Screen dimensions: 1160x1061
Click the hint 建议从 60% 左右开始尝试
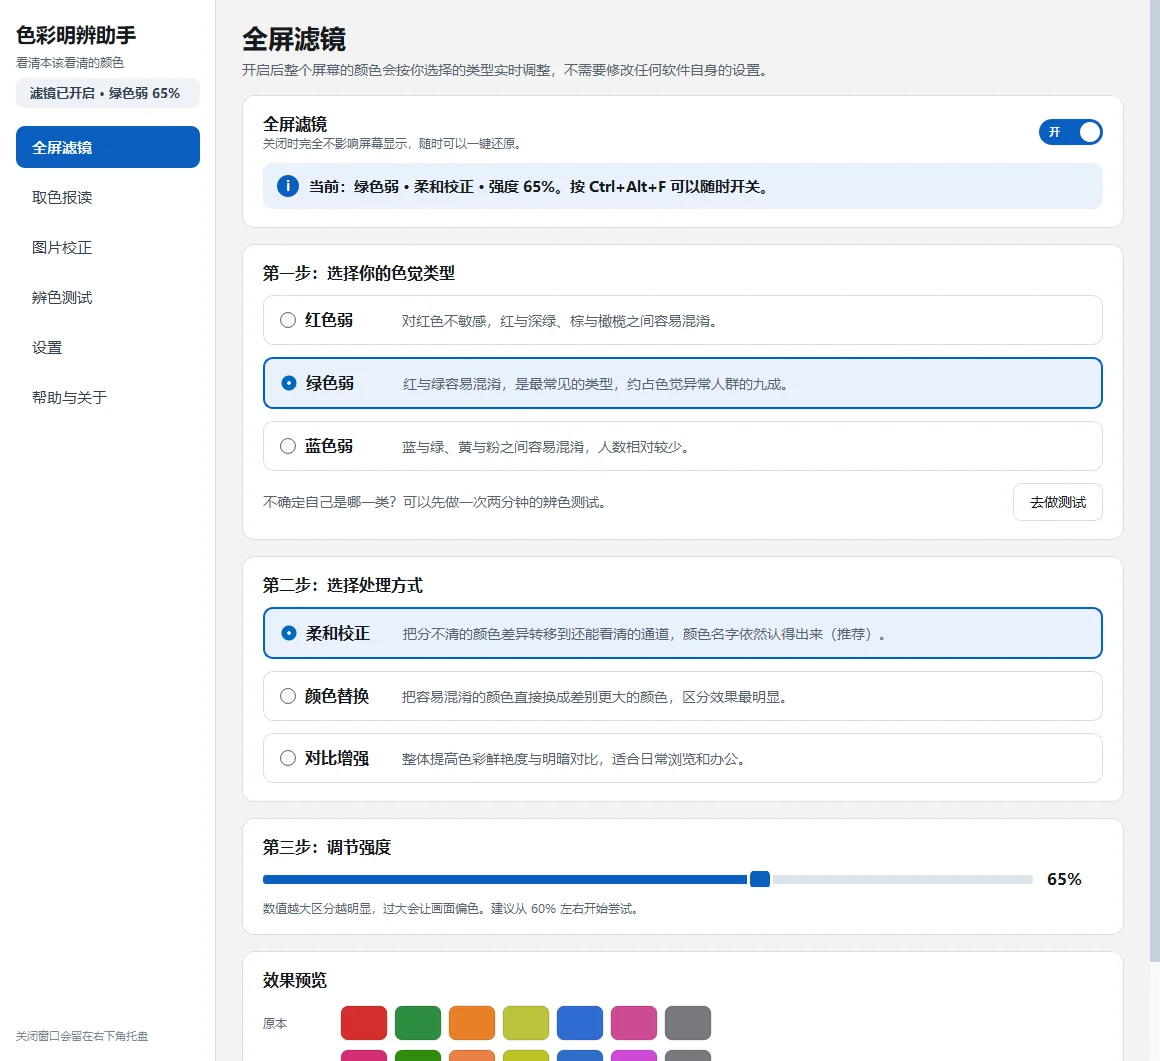pyautogui.click(x=564, y=909)
